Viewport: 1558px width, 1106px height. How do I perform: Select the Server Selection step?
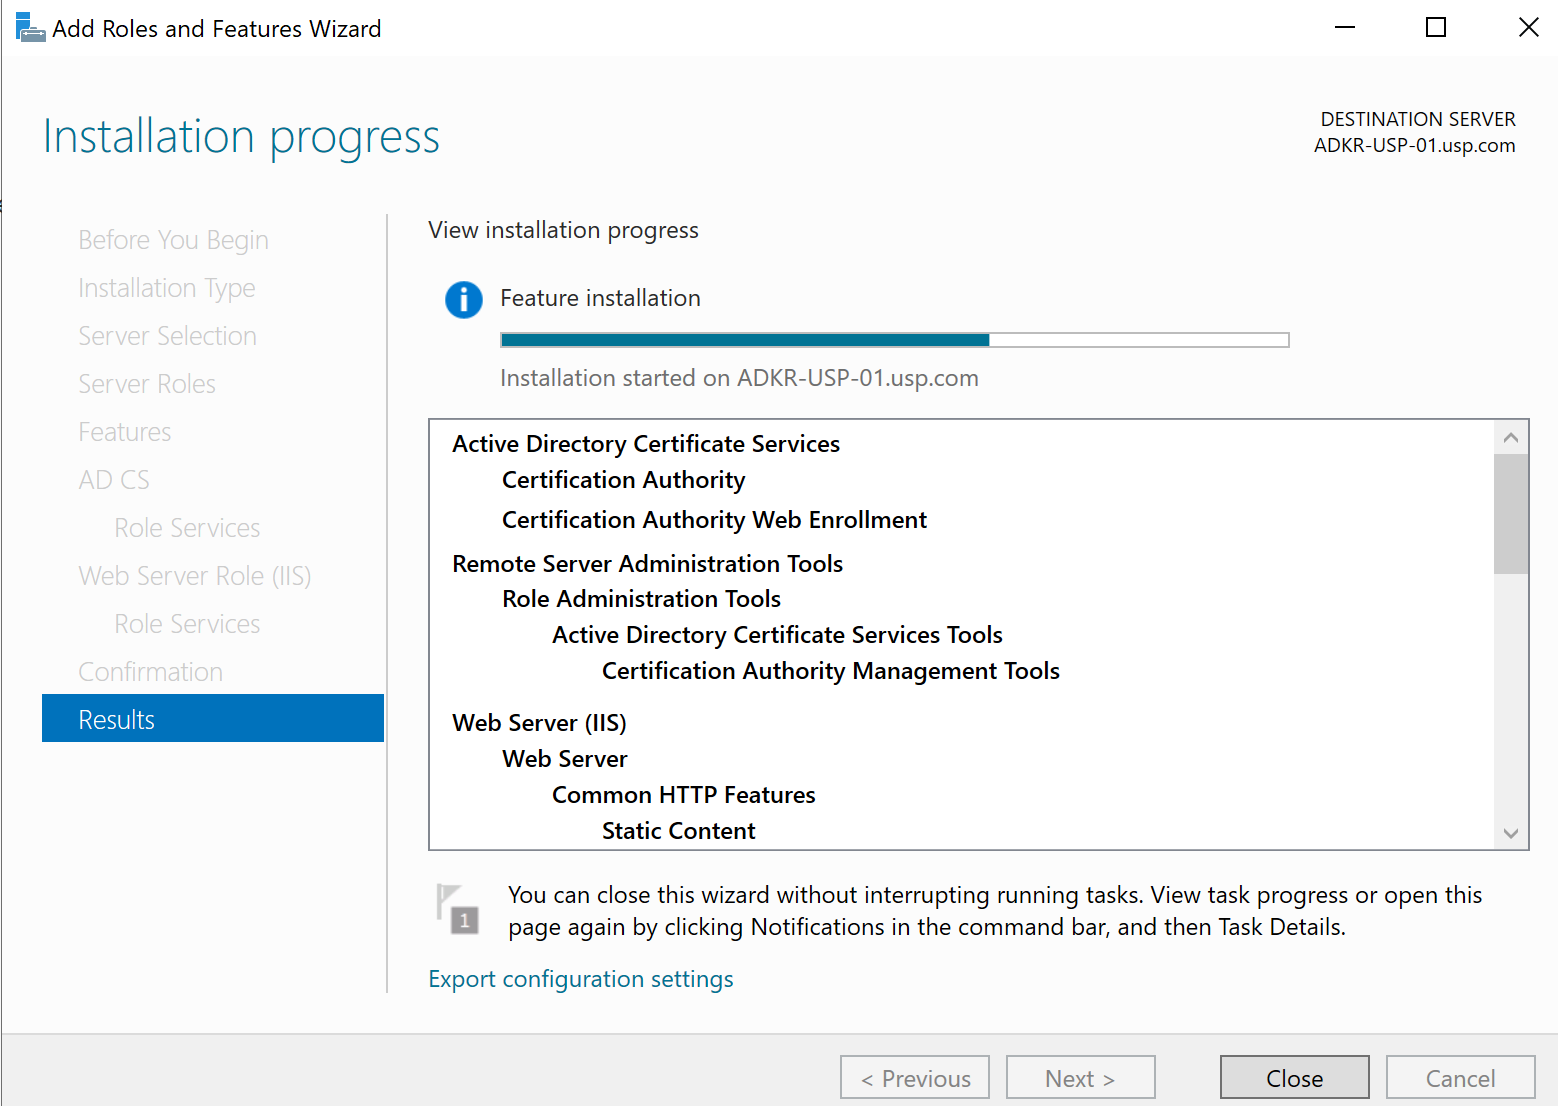pyautogui.click(x=167, y=336)
